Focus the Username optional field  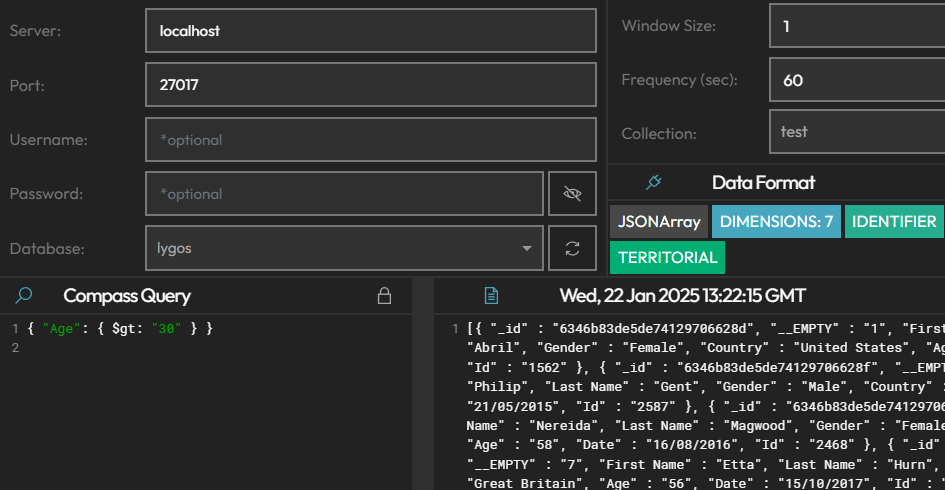(x=370, y=140)
